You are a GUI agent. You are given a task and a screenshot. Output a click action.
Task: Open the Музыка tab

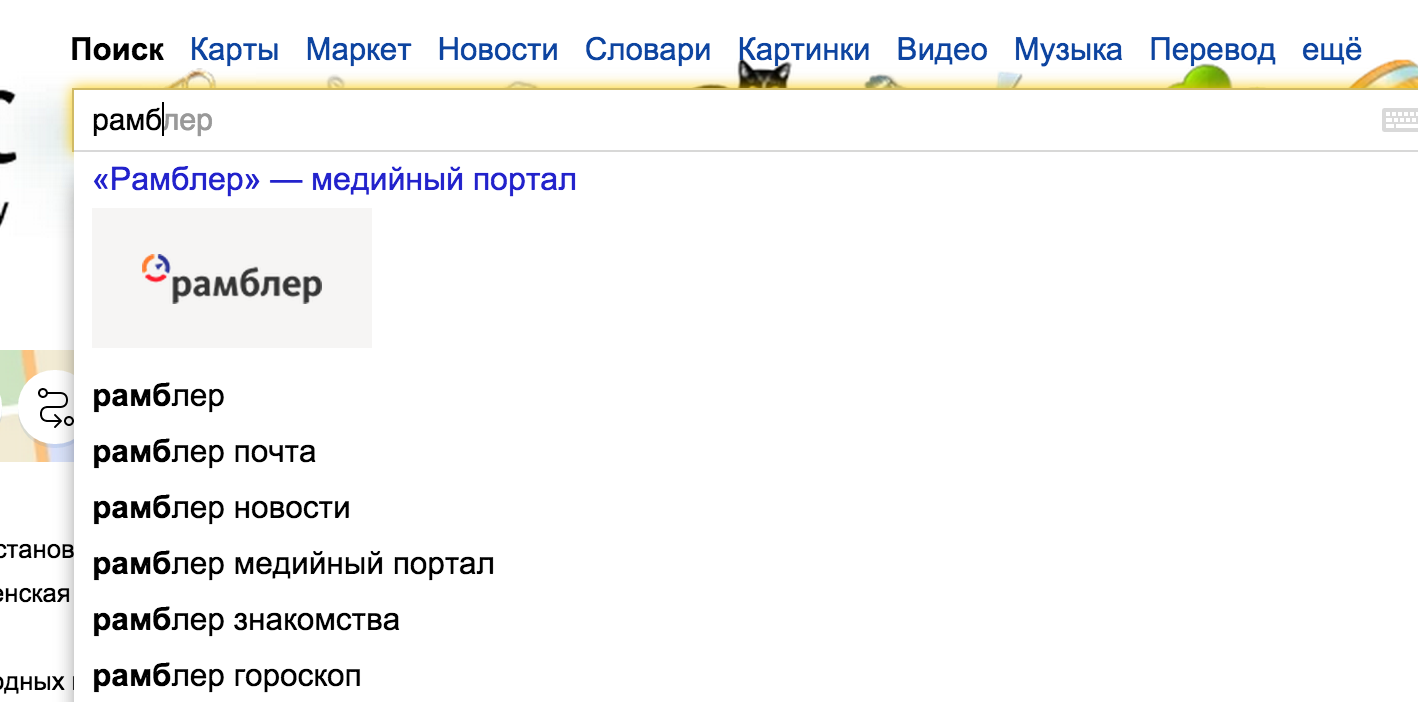(x=1067, y=50)
